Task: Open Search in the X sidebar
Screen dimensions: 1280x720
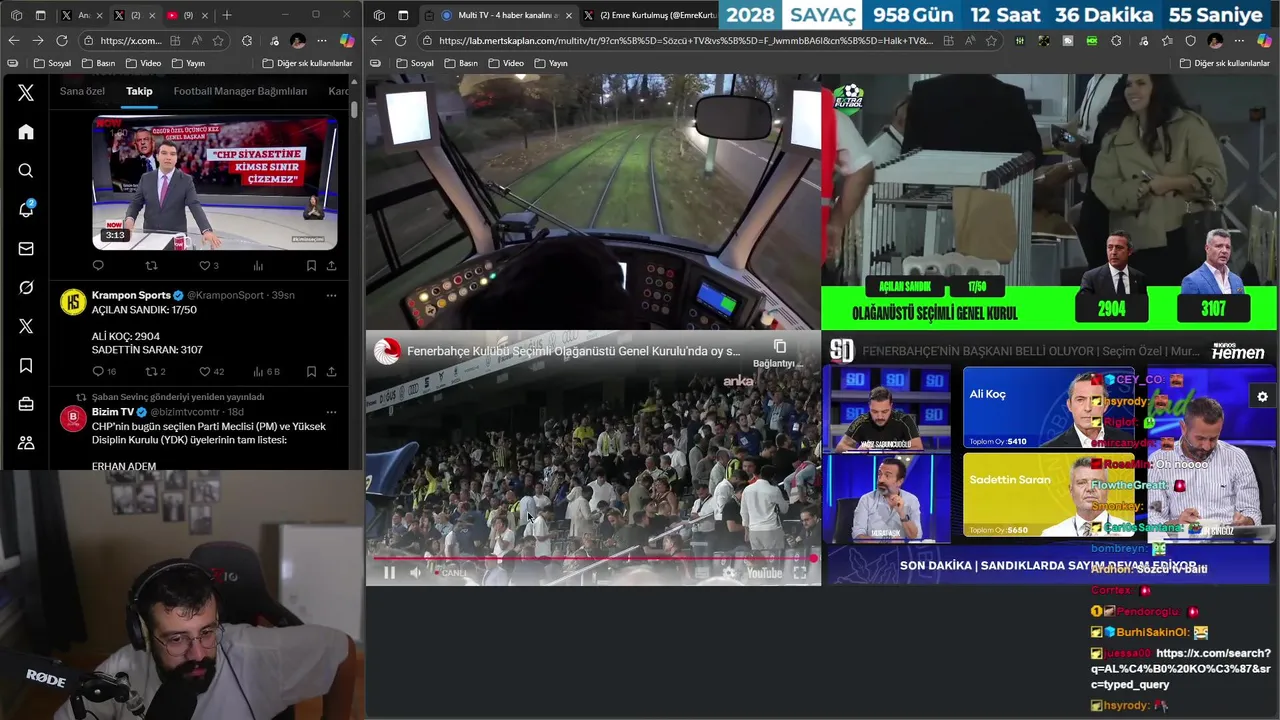Action: tap(26, 171)
